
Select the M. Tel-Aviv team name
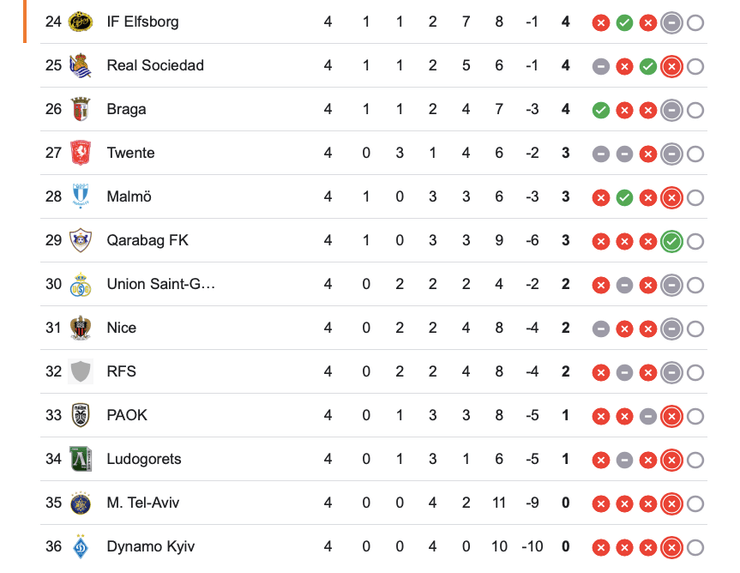point(143,503)
